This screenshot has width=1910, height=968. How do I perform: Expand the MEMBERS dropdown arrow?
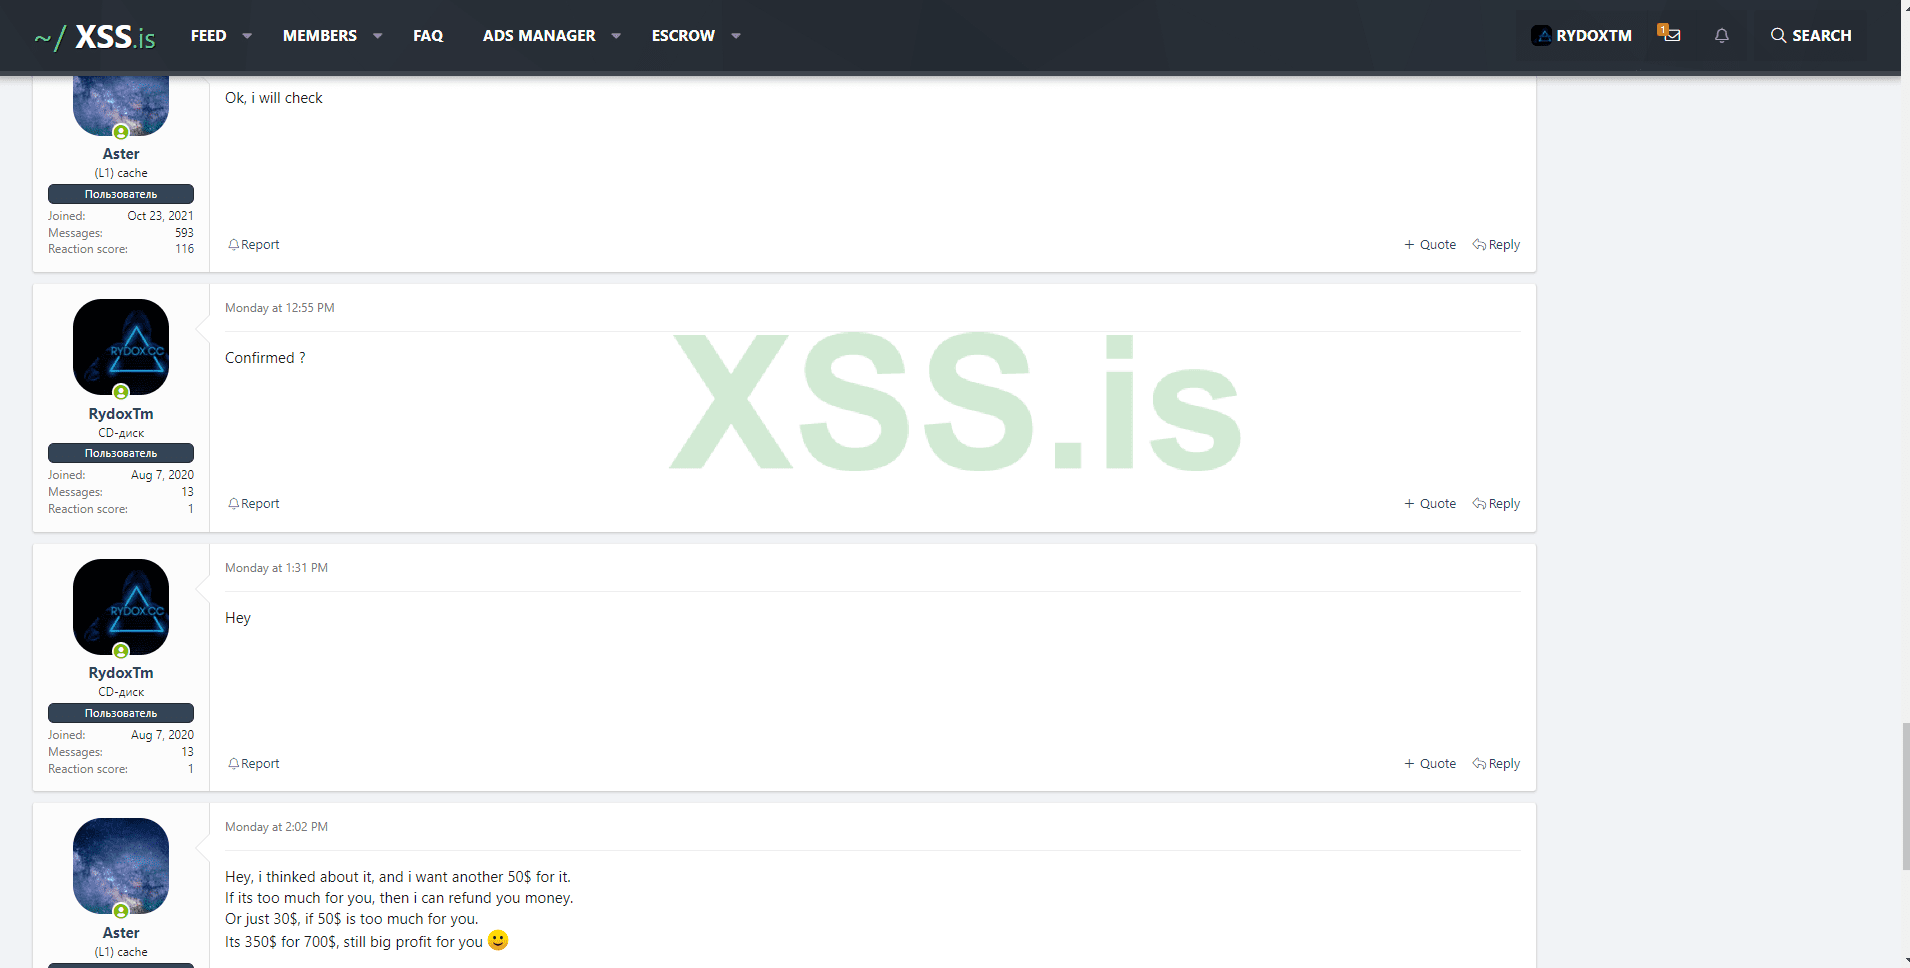pos(377,36)
